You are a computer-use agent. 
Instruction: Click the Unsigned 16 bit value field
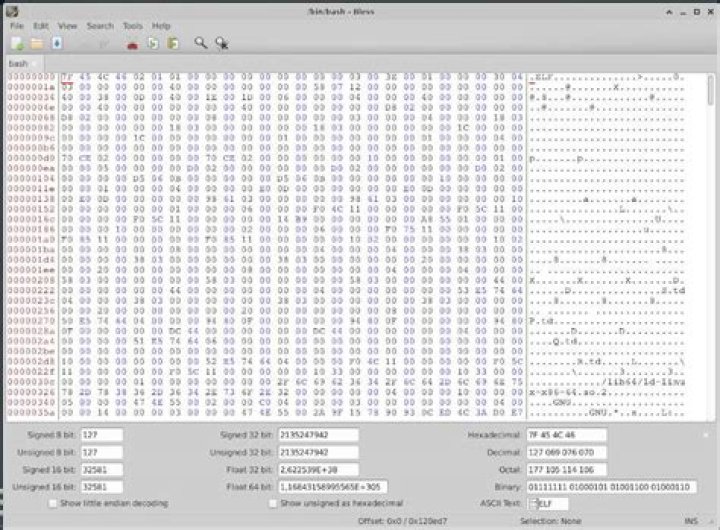(102, 487)
